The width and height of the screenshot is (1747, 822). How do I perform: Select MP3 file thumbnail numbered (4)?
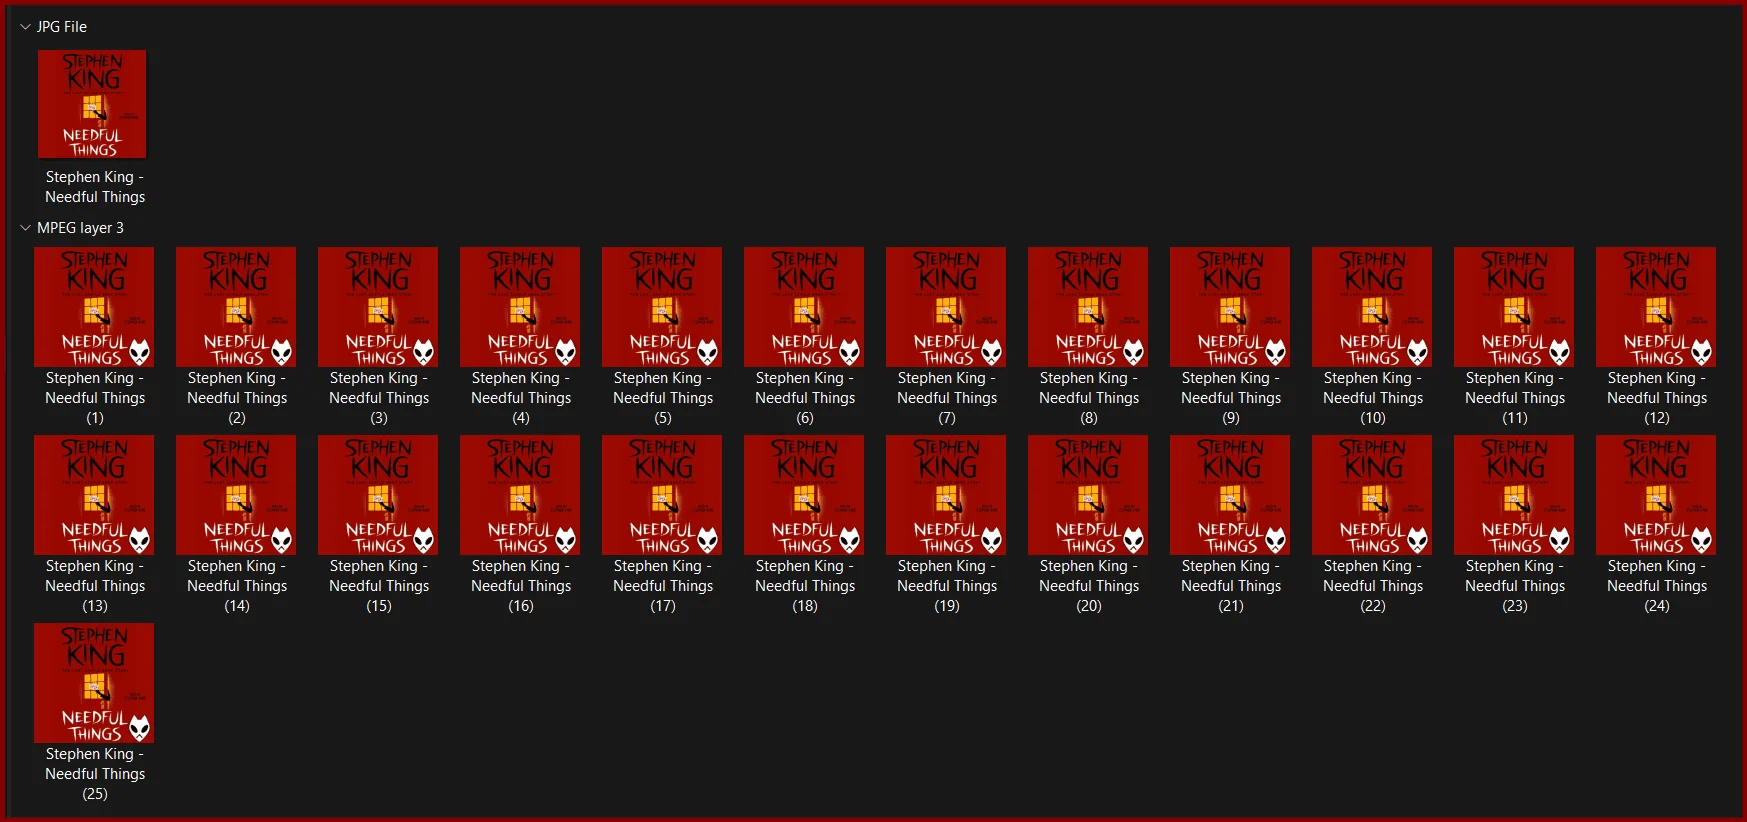(x=520, y=307)
